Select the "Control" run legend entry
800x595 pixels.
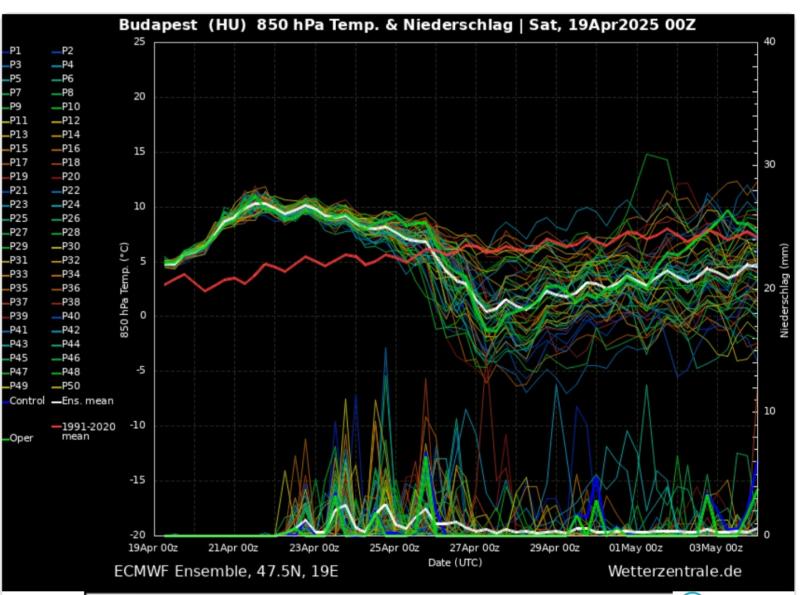(x=23, y=401)
